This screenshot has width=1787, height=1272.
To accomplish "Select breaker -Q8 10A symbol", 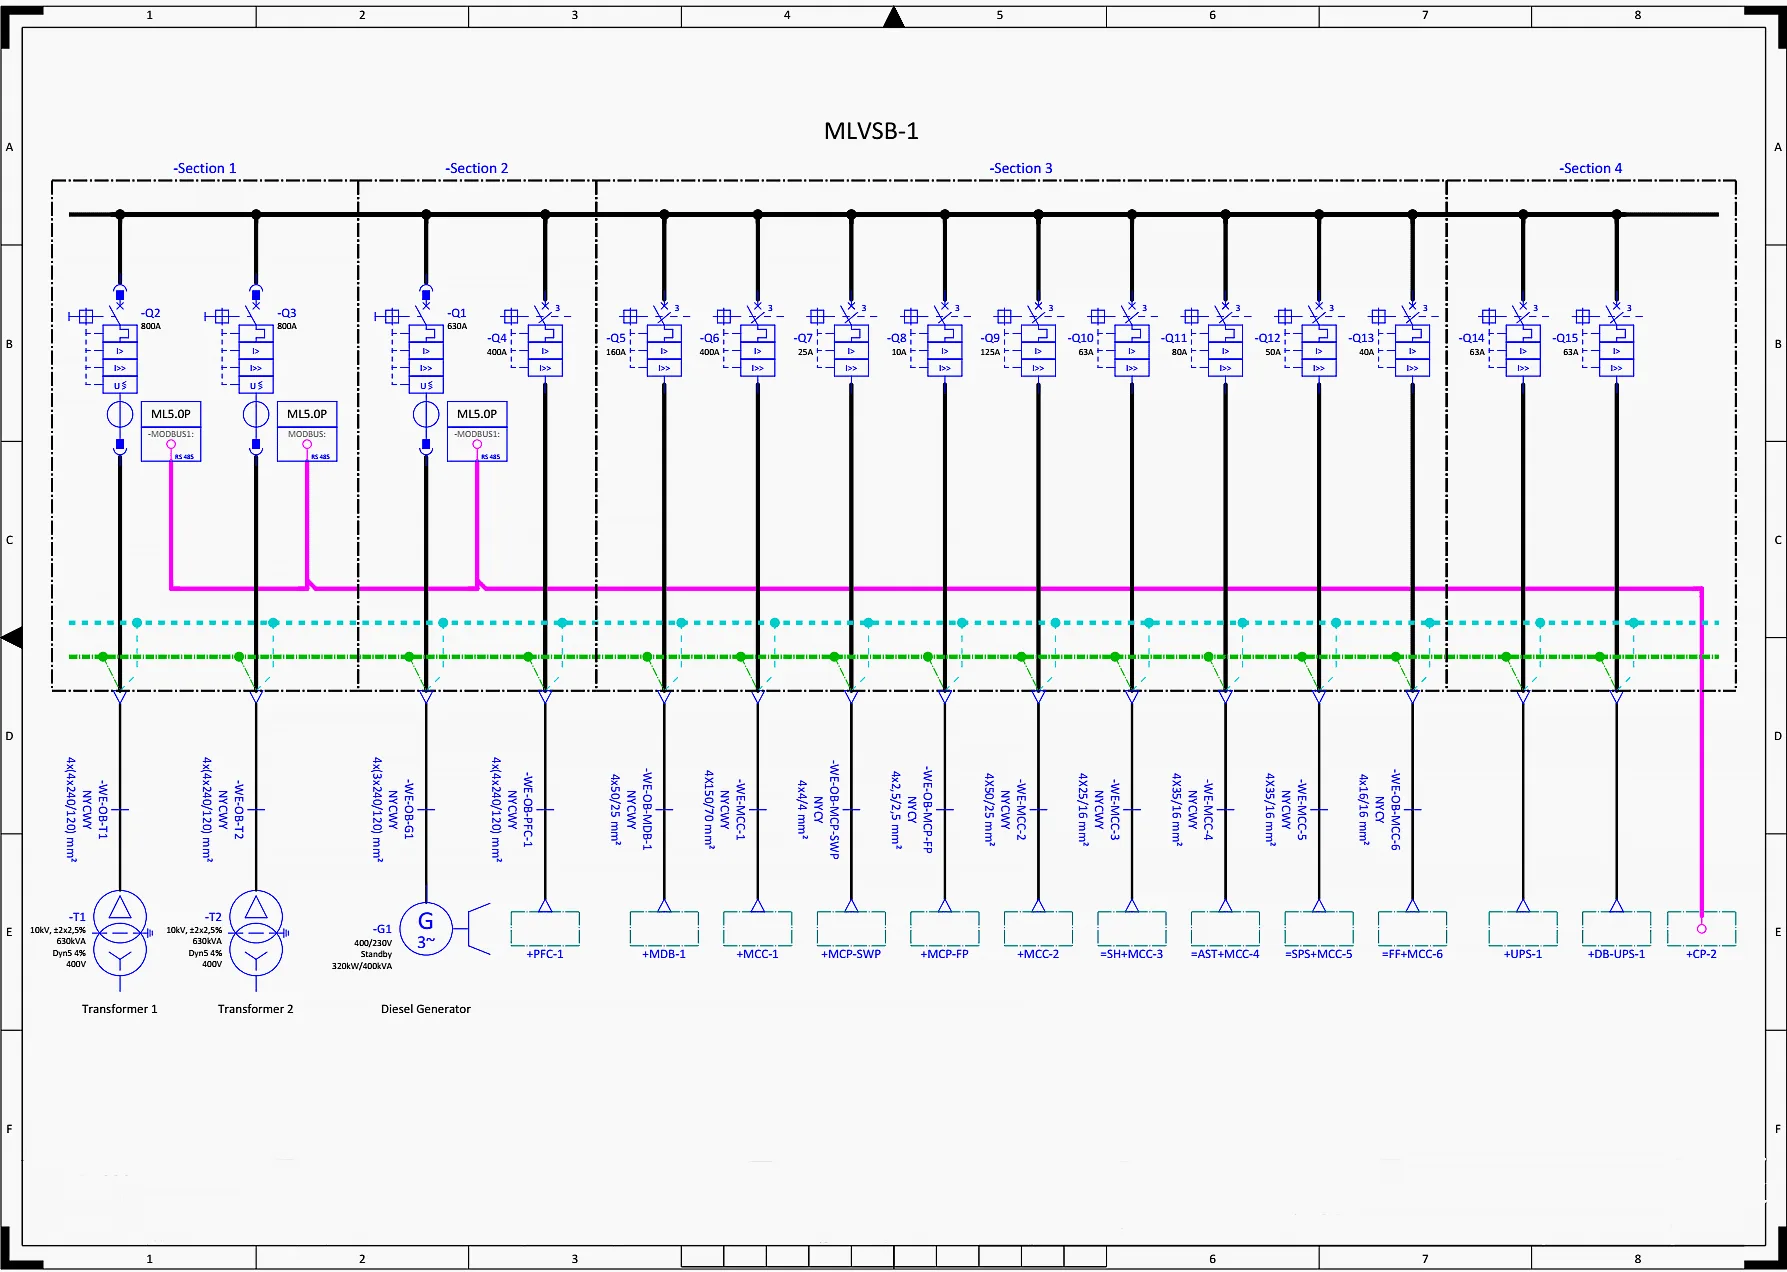I will pyautogui.click(x=945, y=339).
